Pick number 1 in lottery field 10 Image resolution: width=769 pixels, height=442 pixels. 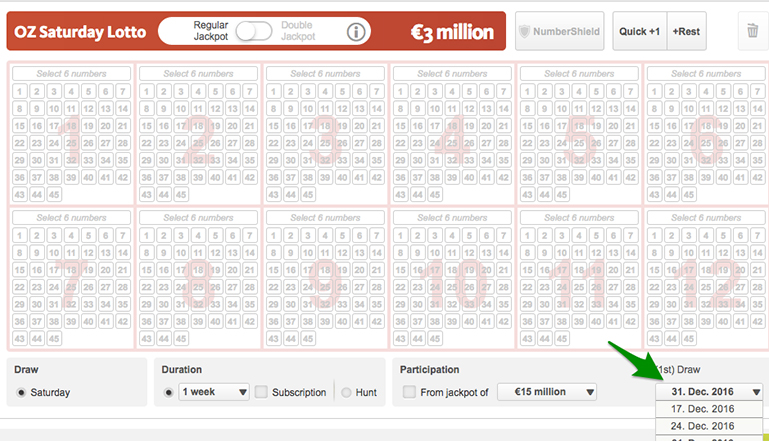401,235
